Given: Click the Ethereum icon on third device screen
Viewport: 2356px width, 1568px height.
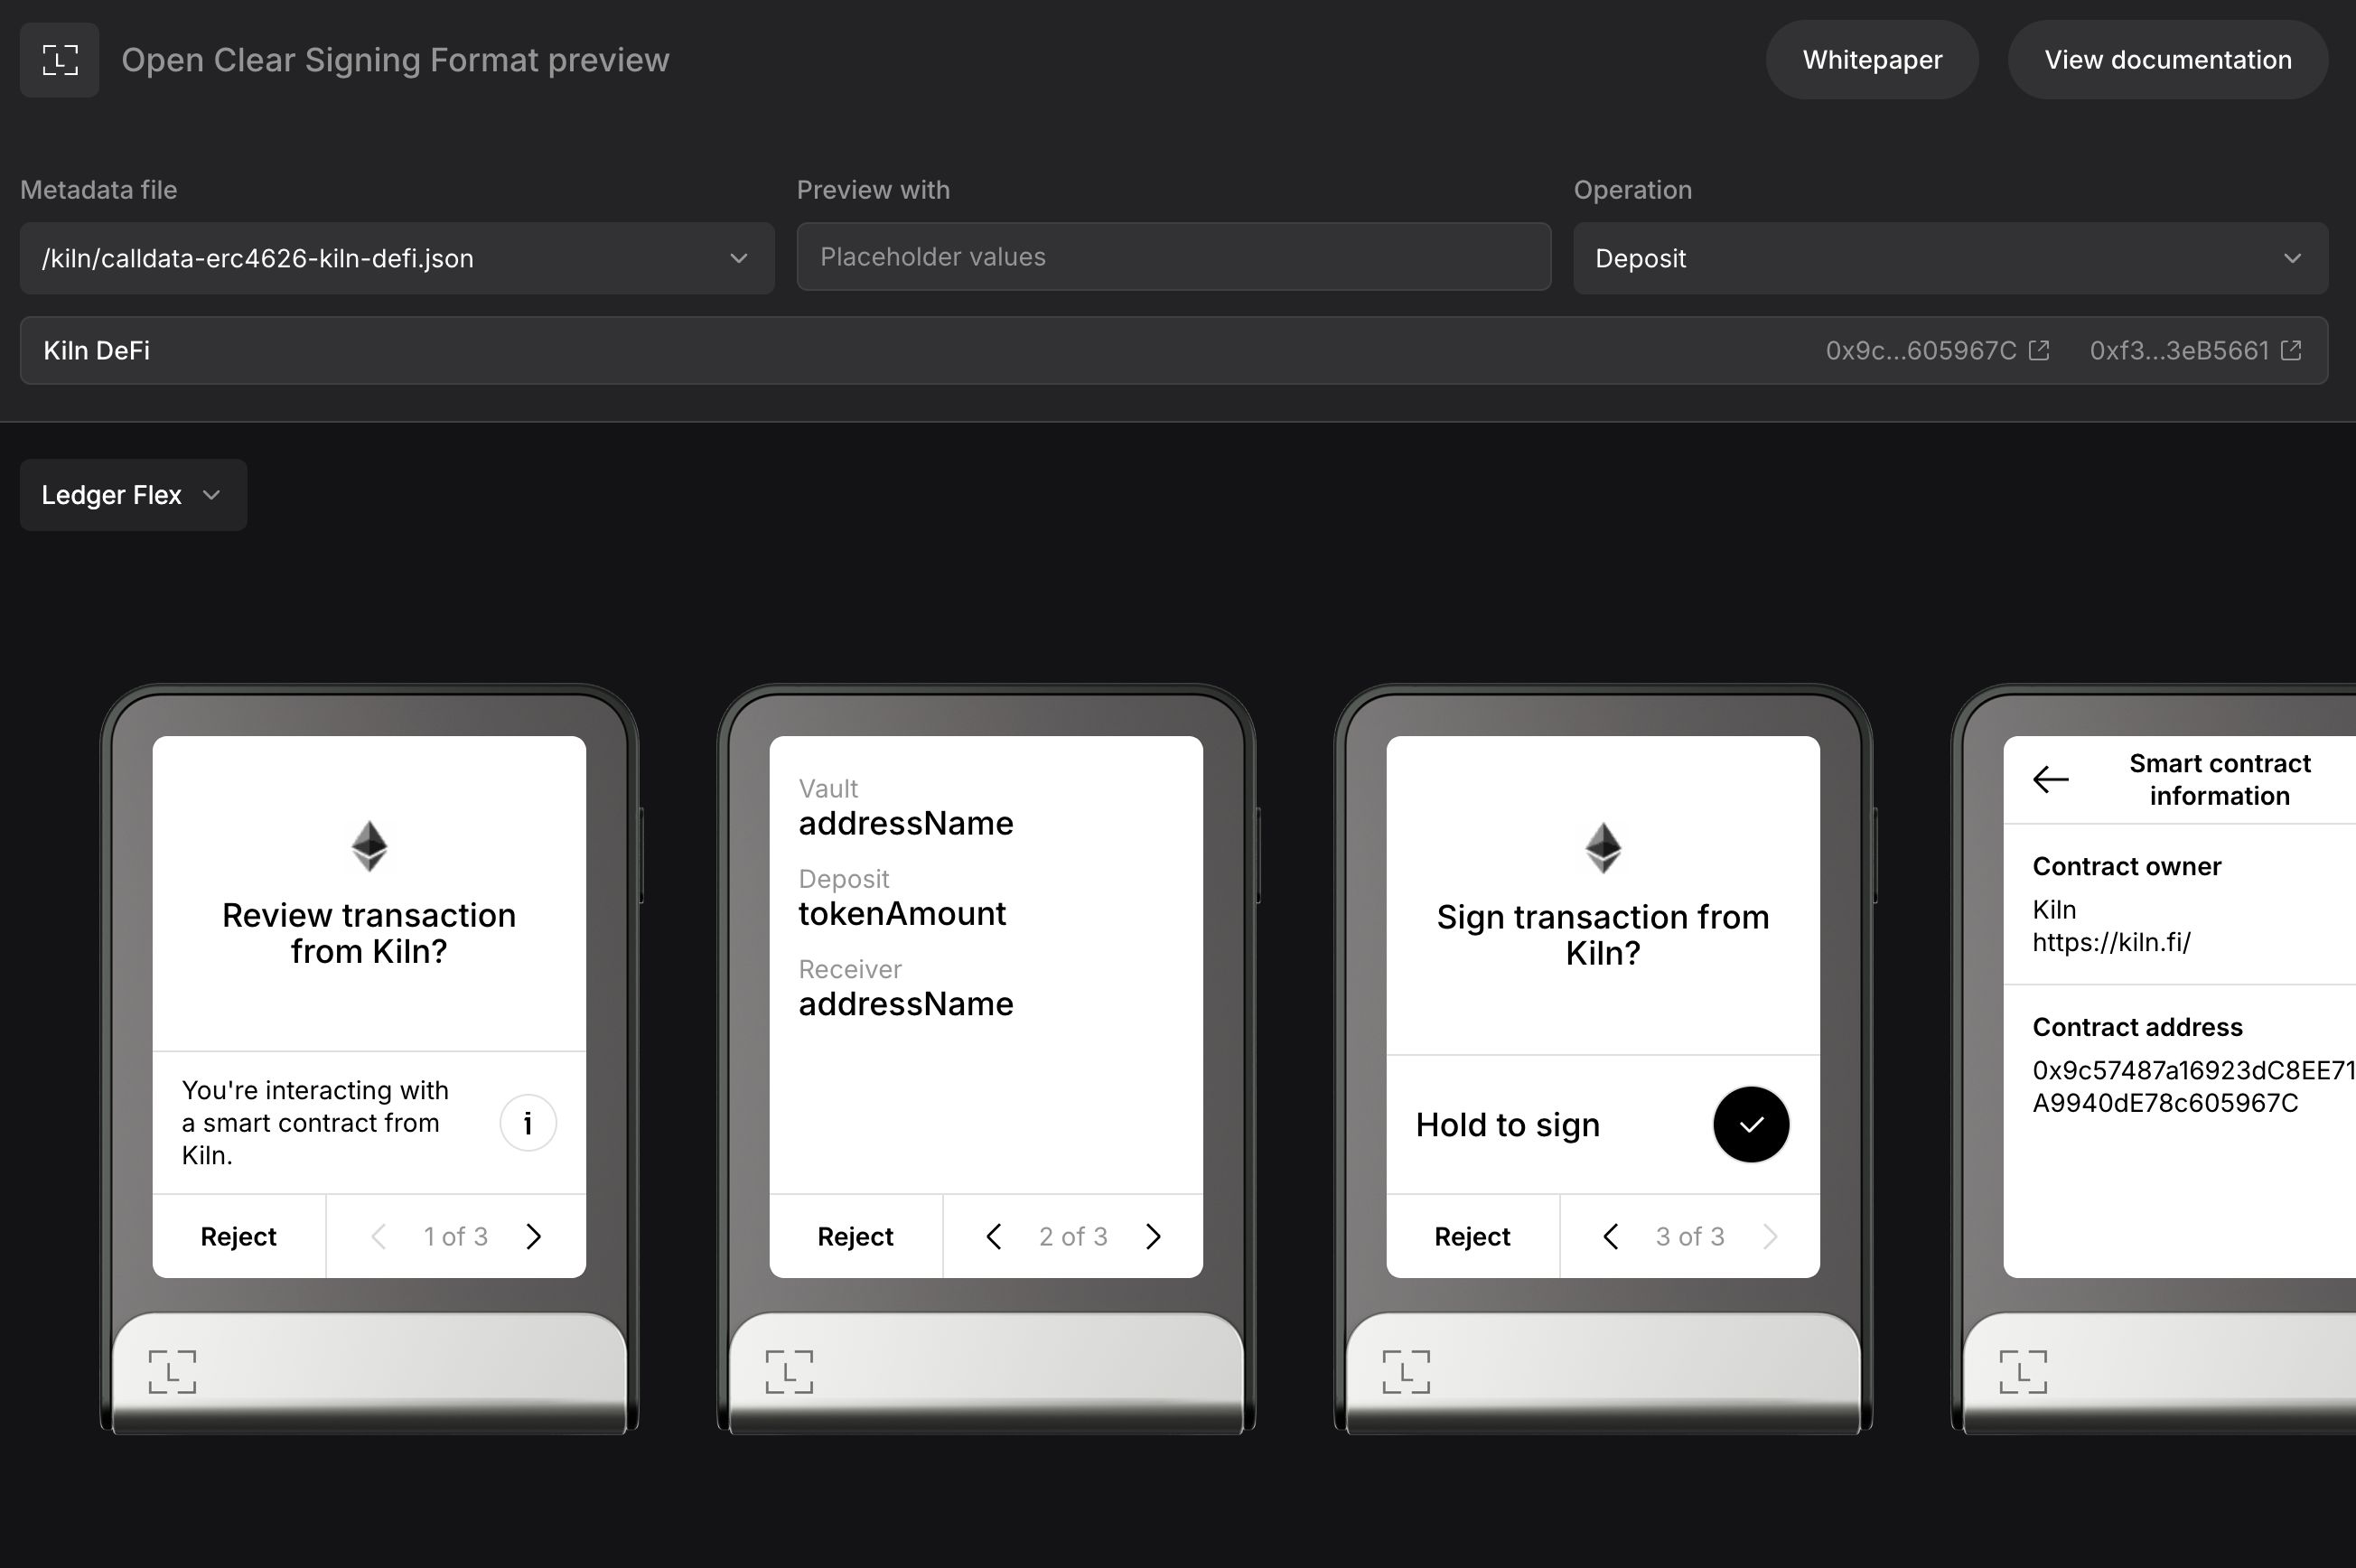Looking at the screenshot, I should pos(1602,845).
